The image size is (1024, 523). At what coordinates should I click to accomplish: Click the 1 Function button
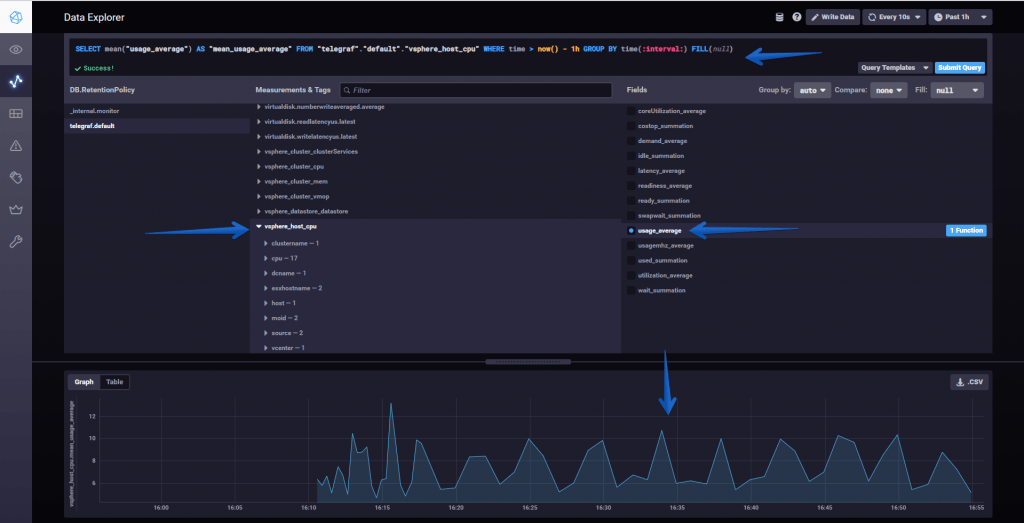[x=966, y=230]
